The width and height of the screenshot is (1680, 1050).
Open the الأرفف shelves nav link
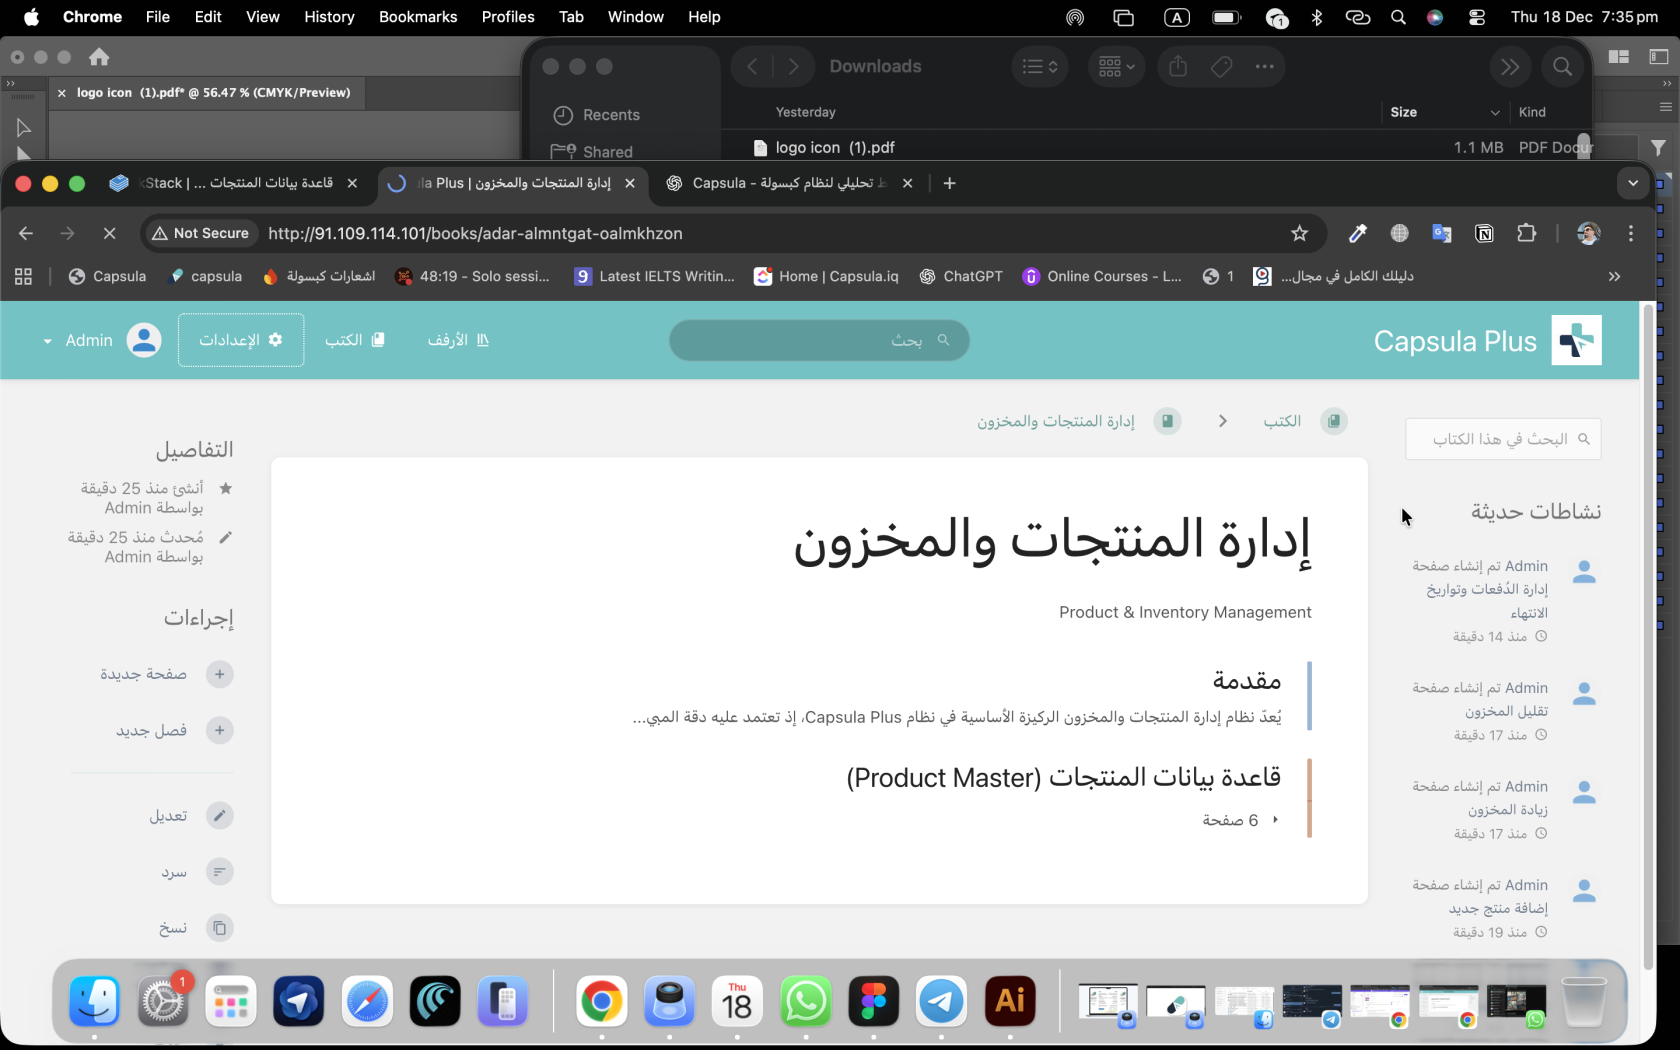pyautogui.click(x=458, y=340)
